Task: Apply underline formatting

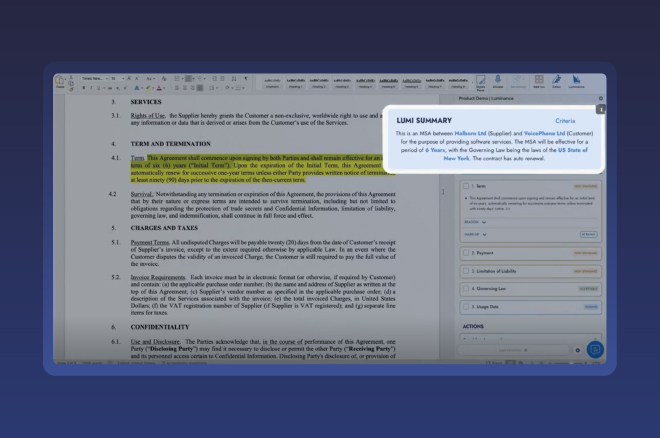Action: click(98, 88)
